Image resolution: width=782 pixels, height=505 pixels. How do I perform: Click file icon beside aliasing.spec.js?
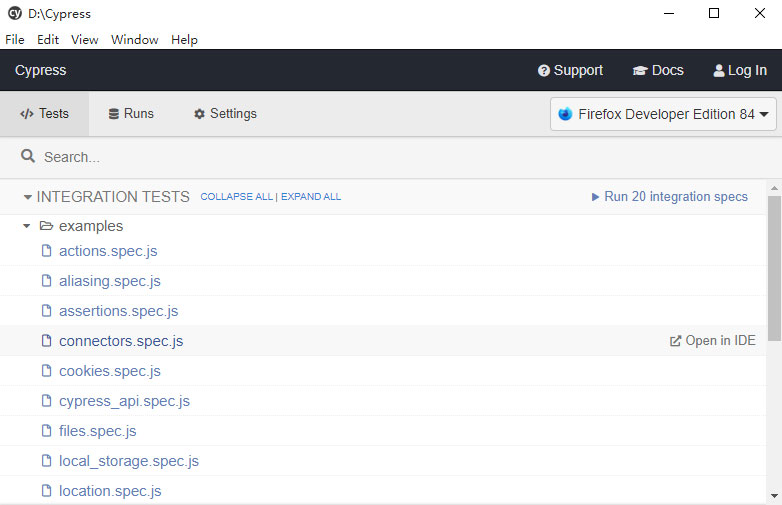(x=46, y=281)
